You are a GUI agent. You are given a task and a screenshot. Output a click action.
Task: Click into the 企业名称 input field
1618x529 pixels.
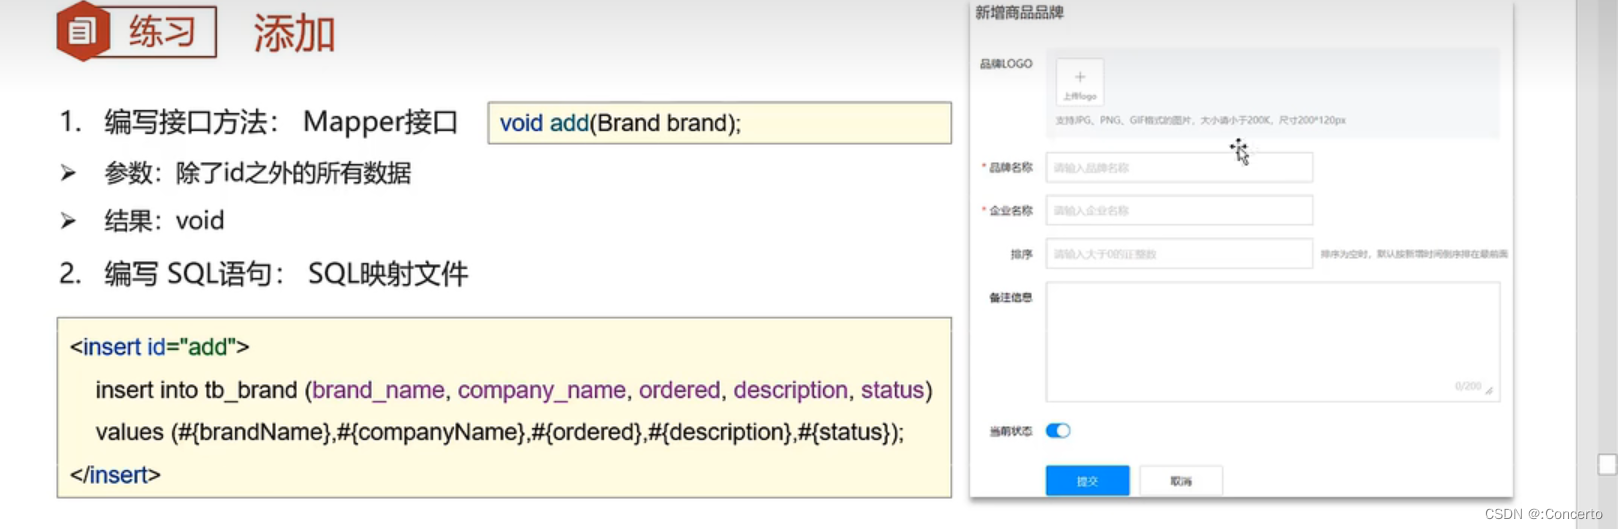point(1179,211)
